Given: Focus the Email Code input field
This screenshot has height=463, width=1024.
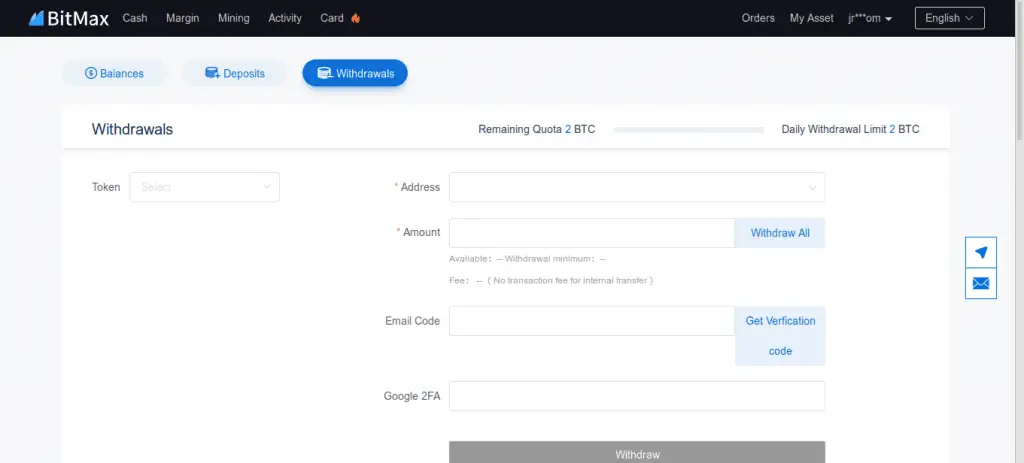Looking at the screenshot, I should click(x=592, y=321).
